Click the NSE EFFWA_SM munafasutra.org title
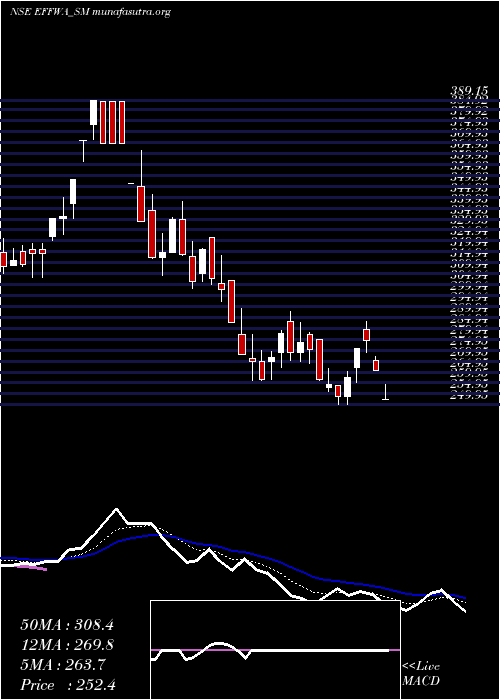Image resolution: width=500 pixels, height=700 pixels. coord(90,12)
